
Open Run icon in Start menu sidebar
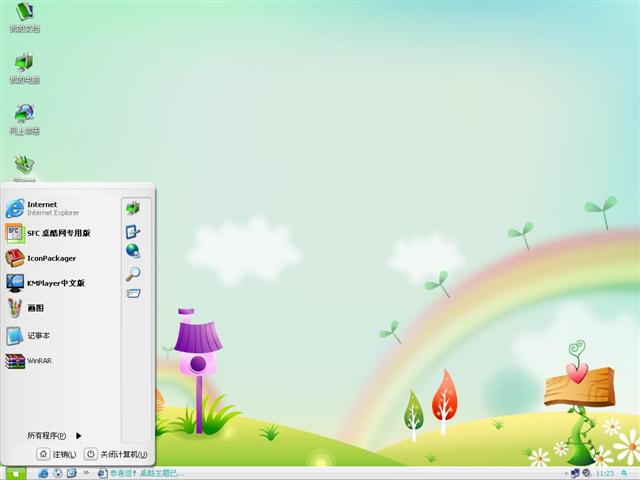[133, 293]
